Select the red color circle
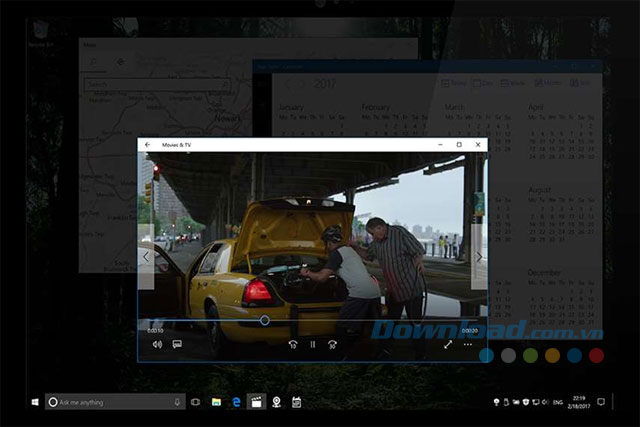640x427 pixels. [596, 355]
